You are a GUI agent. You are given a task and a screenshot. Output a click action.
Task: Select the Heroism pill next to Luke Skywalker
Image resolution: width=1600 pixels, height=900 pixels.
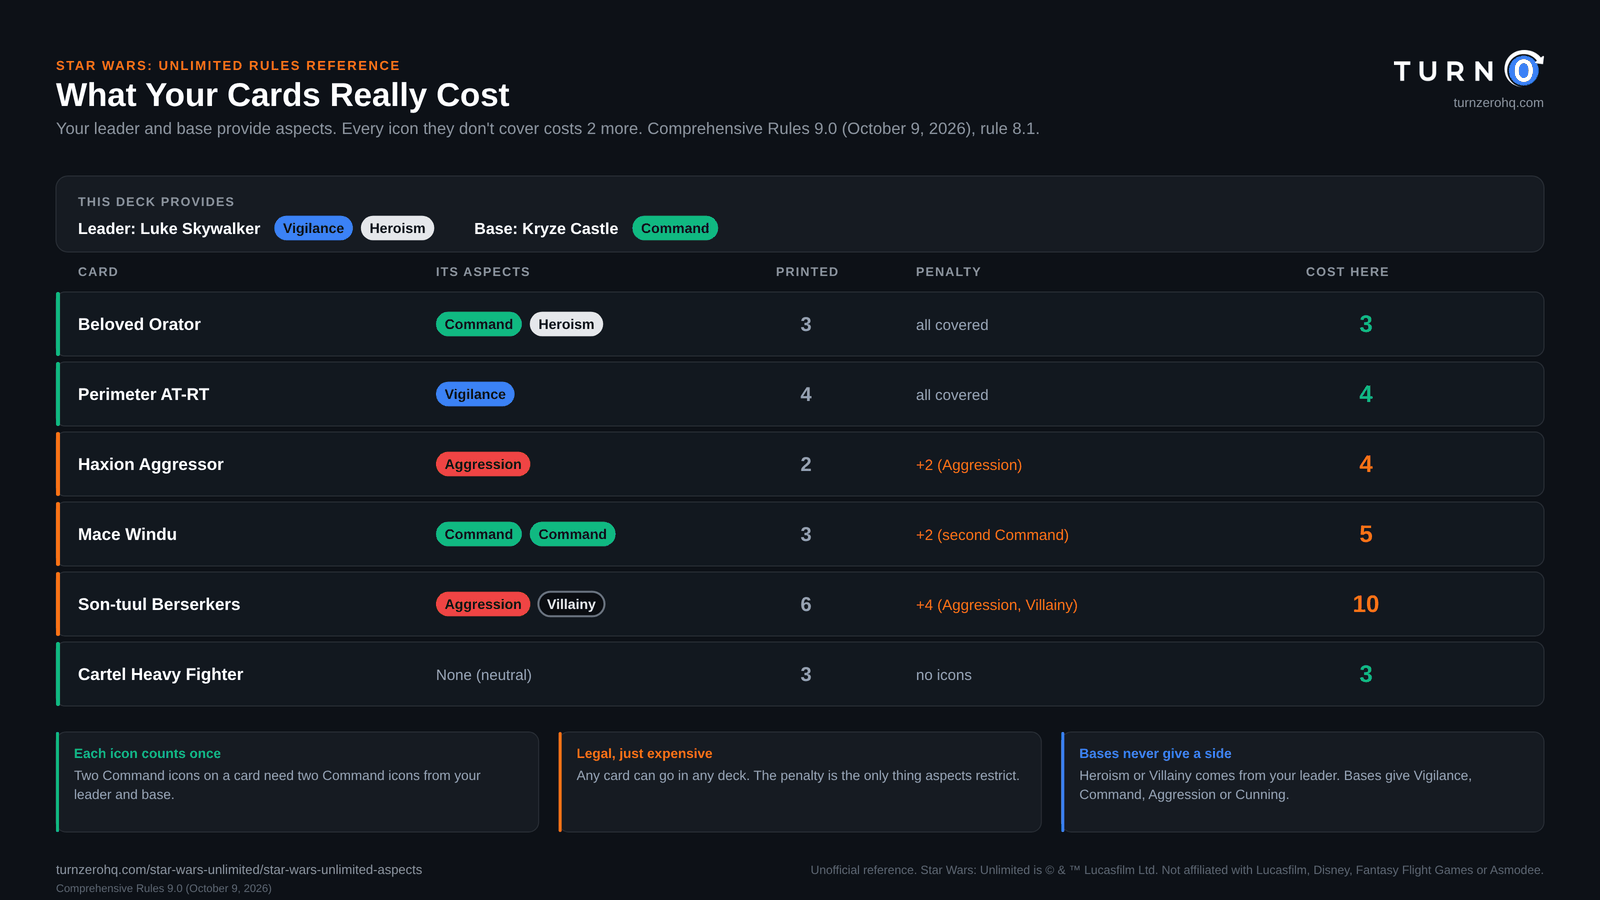397,228
